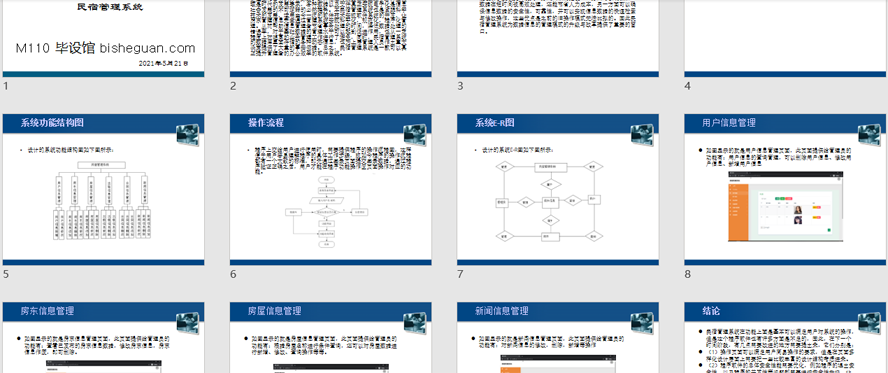Click the logo image on the 结论 slide
This screenshot has height=373, width=888.
click(869, 323)
